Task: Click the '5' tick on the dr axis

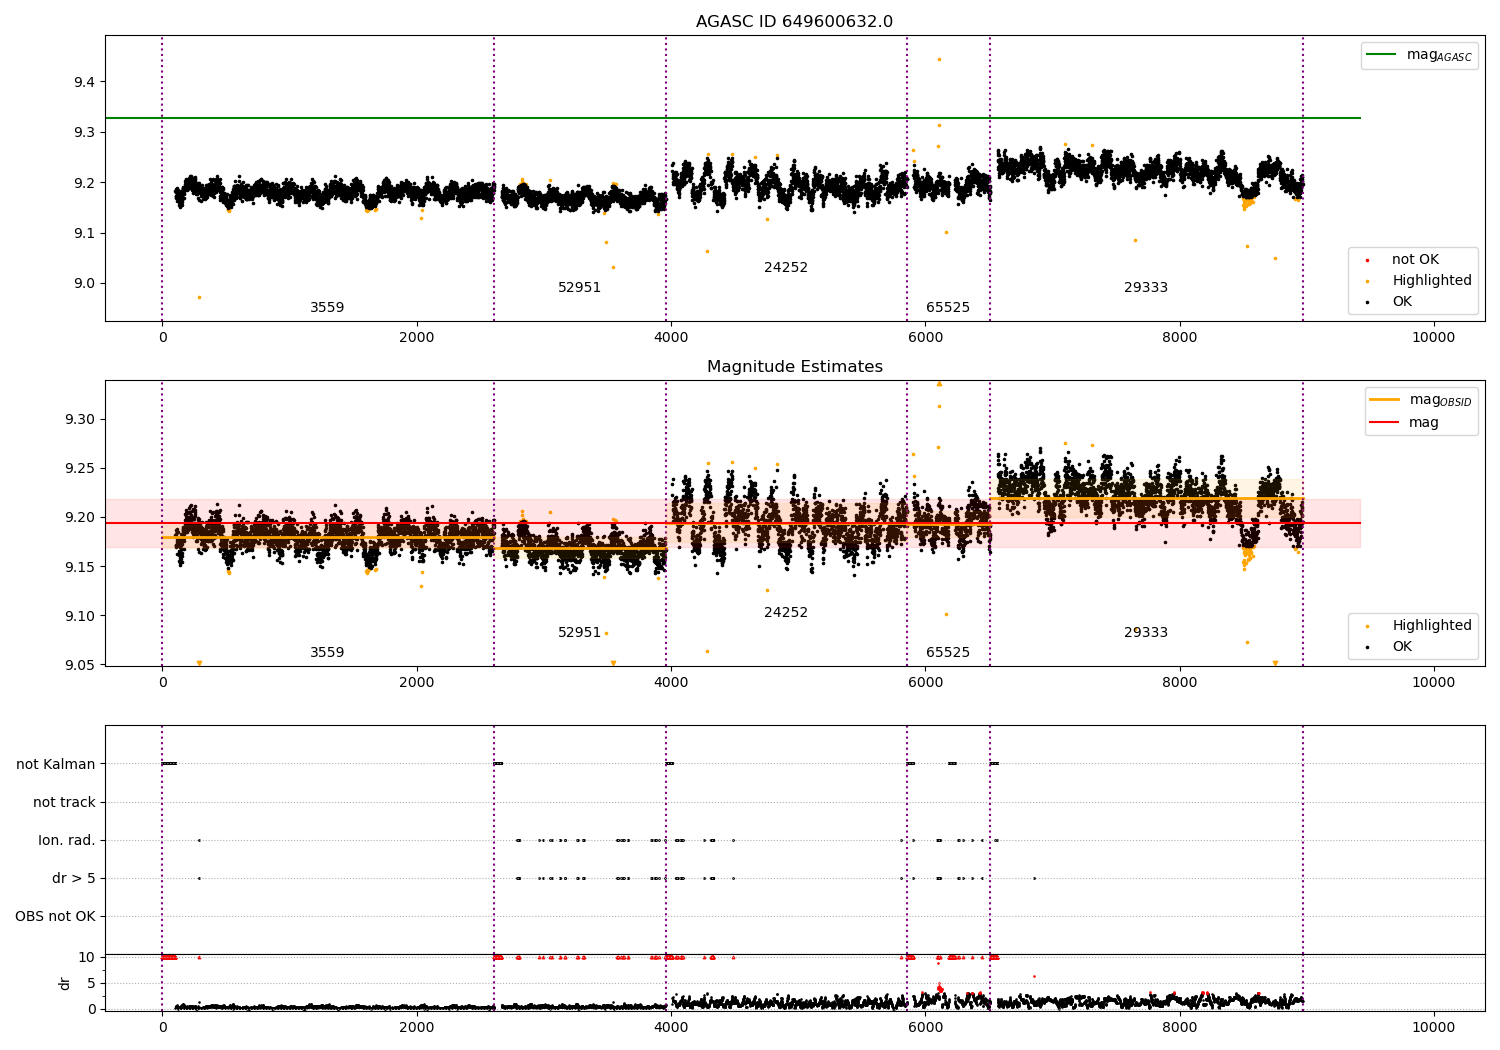Action: pyautogui.click(x=91, y=984)
